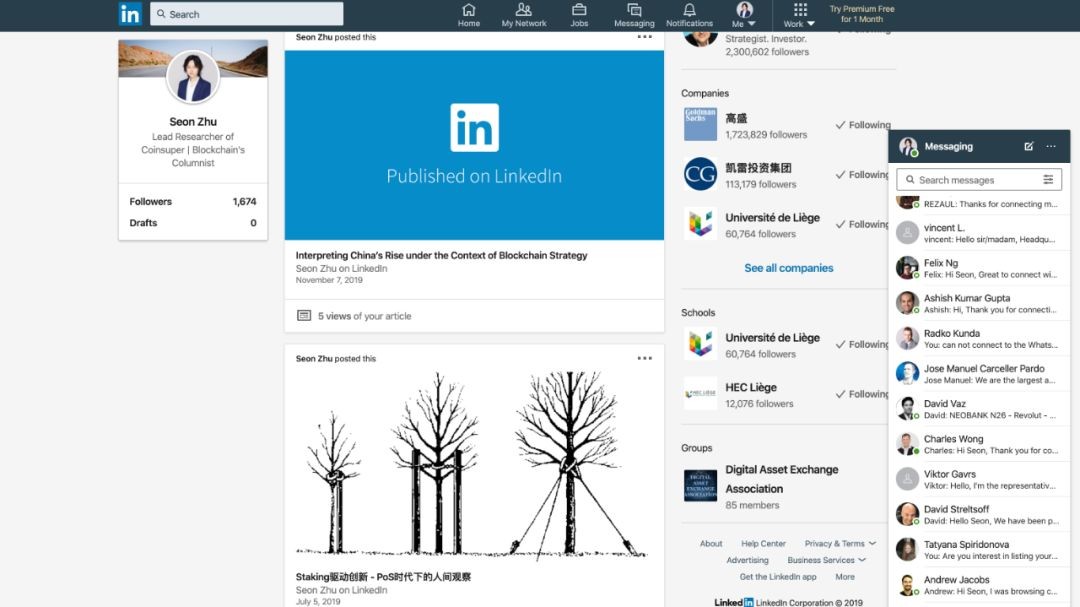Go to My Network in the header
Screen dimensions: 1080x607
tap(523, 14)
